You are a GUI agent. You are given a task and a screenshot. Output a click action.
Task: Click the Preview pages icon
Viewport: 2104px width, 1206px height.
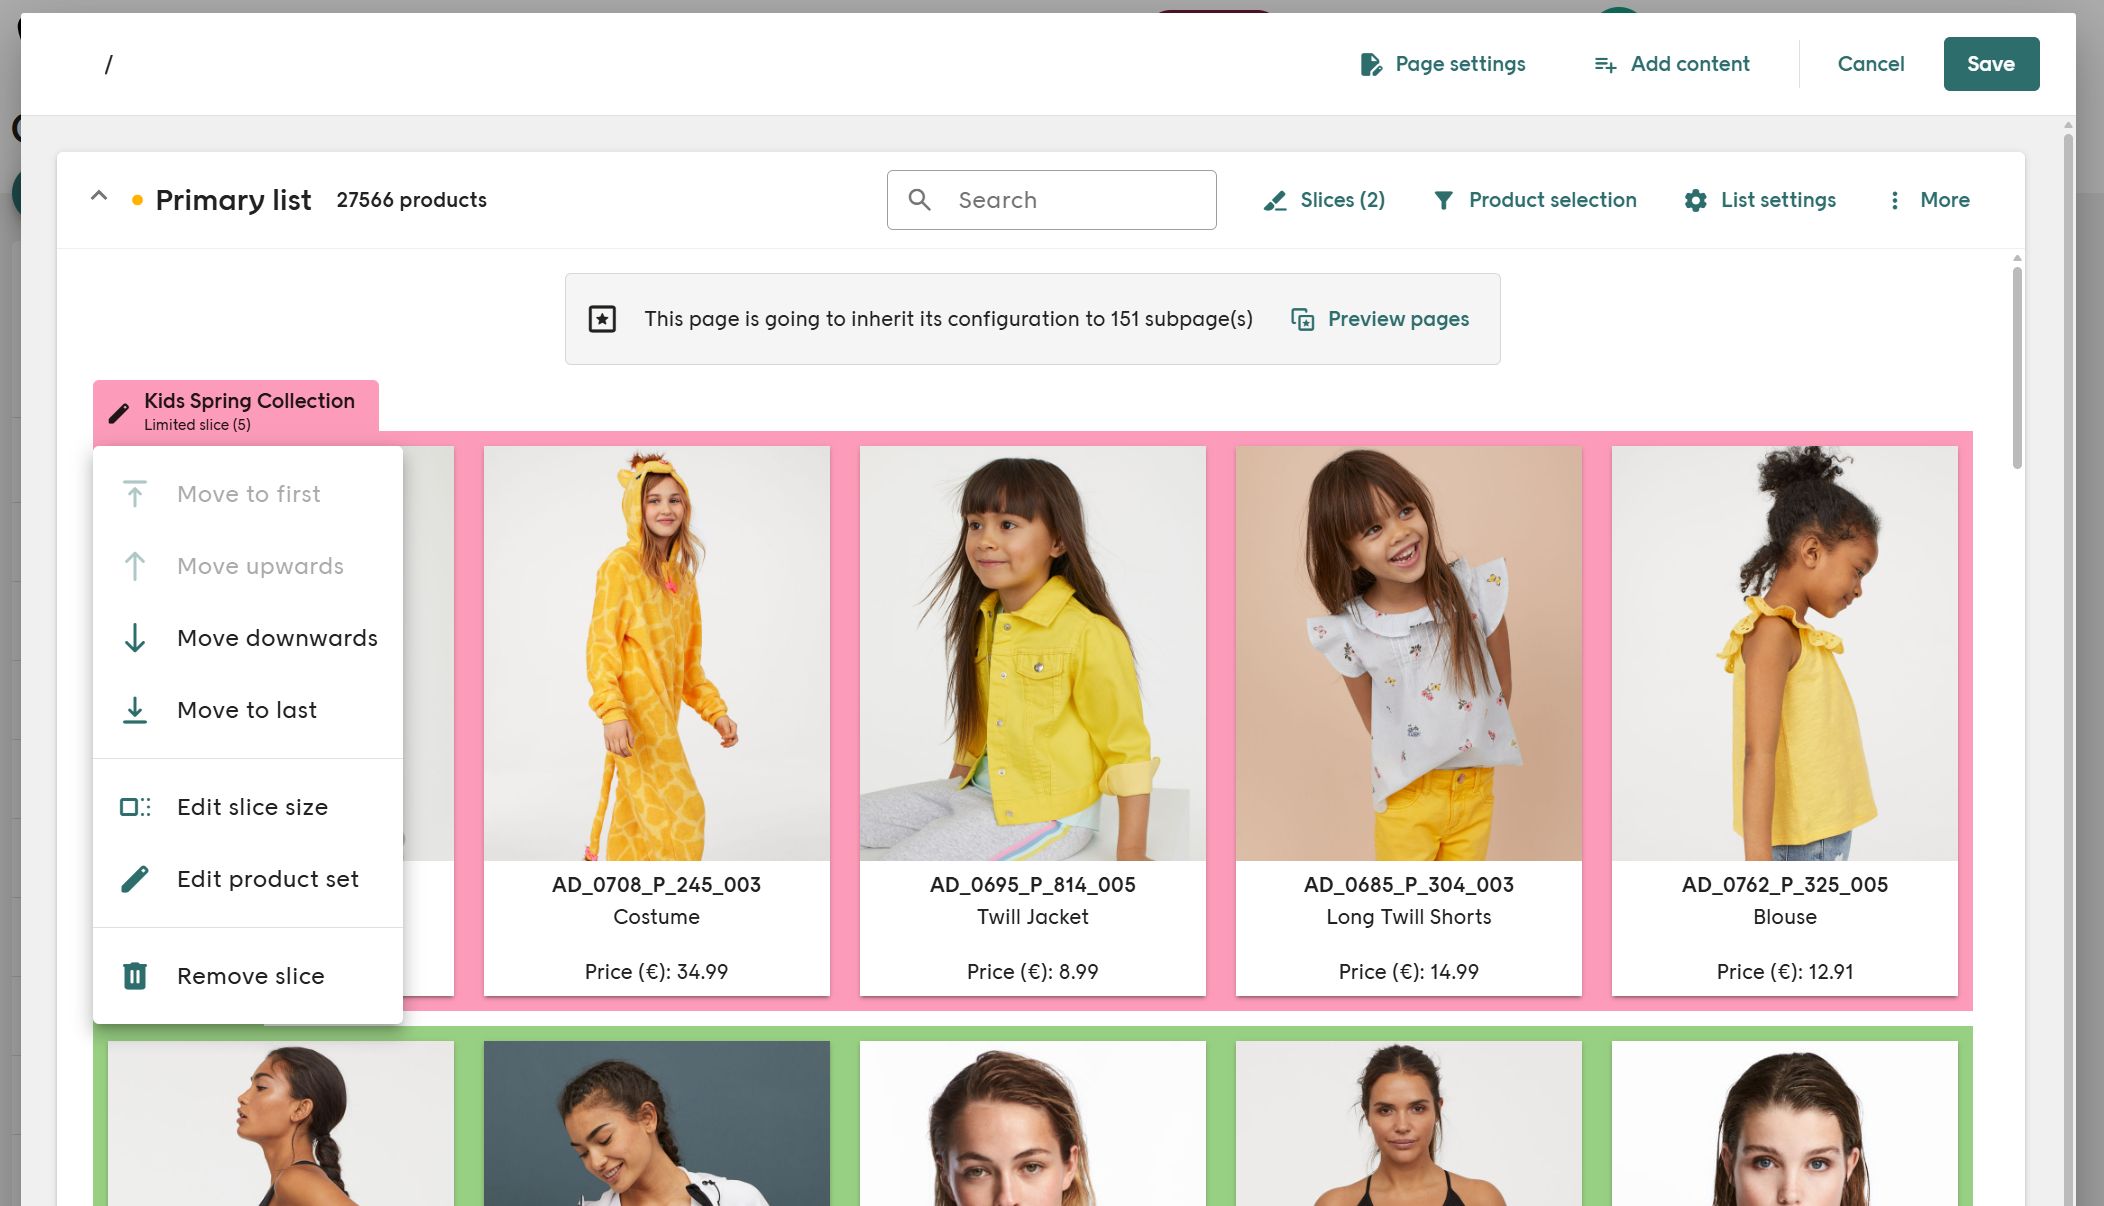pyautogui.click(x=1302, y=319)
